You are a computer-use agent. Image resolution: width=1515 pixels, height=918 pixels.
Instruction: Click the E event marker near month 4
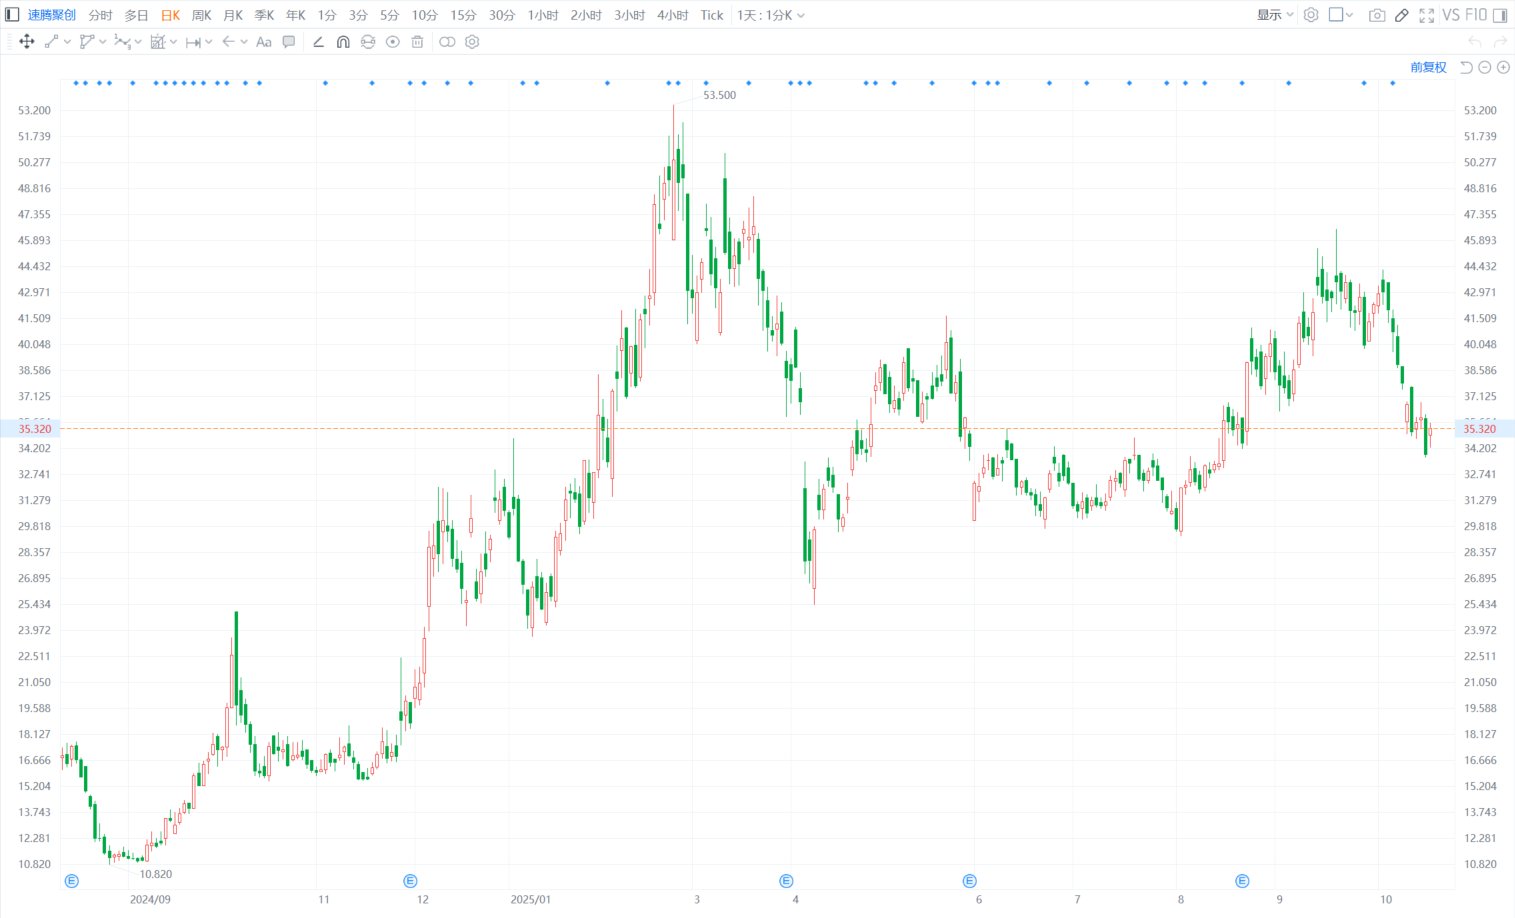tap(786, 881)
